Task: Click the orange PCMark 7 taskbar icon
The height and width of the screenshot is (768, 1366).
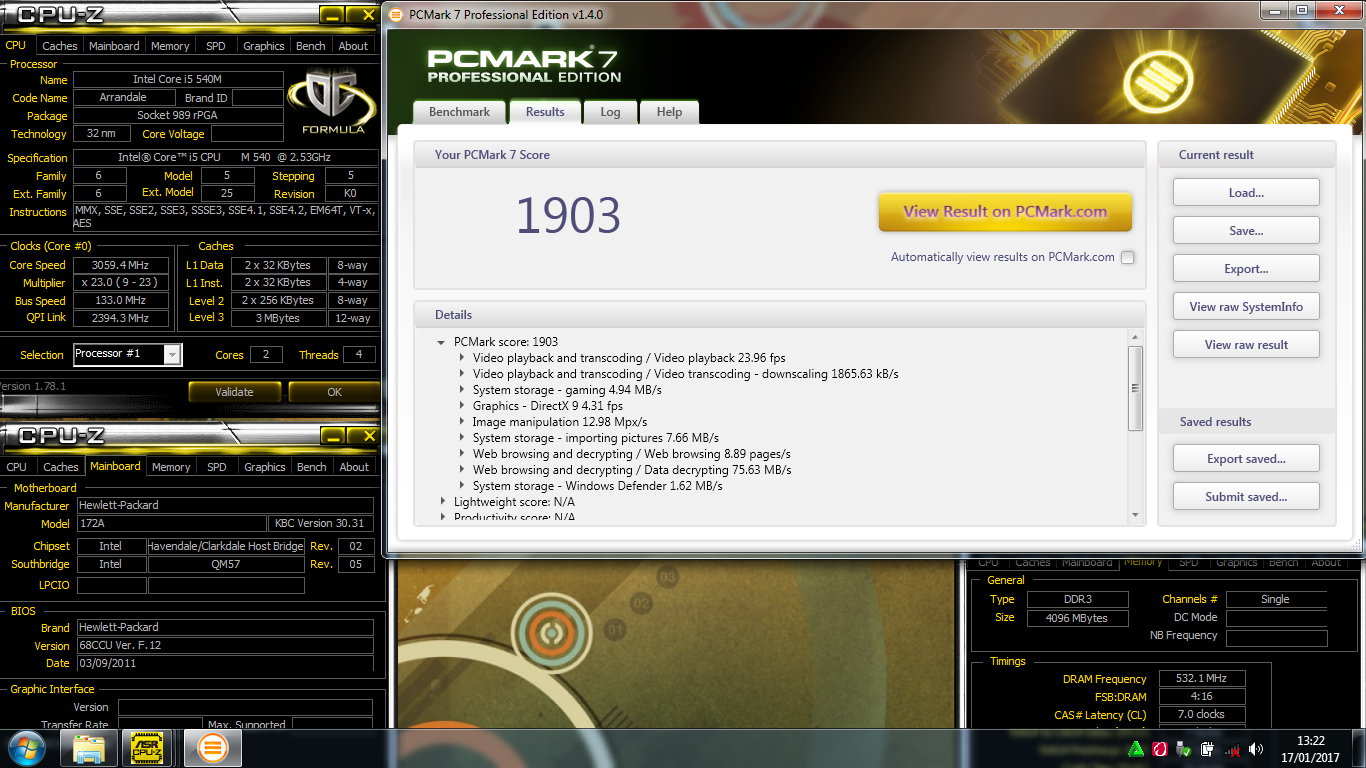Action: [x=212, y=747]
